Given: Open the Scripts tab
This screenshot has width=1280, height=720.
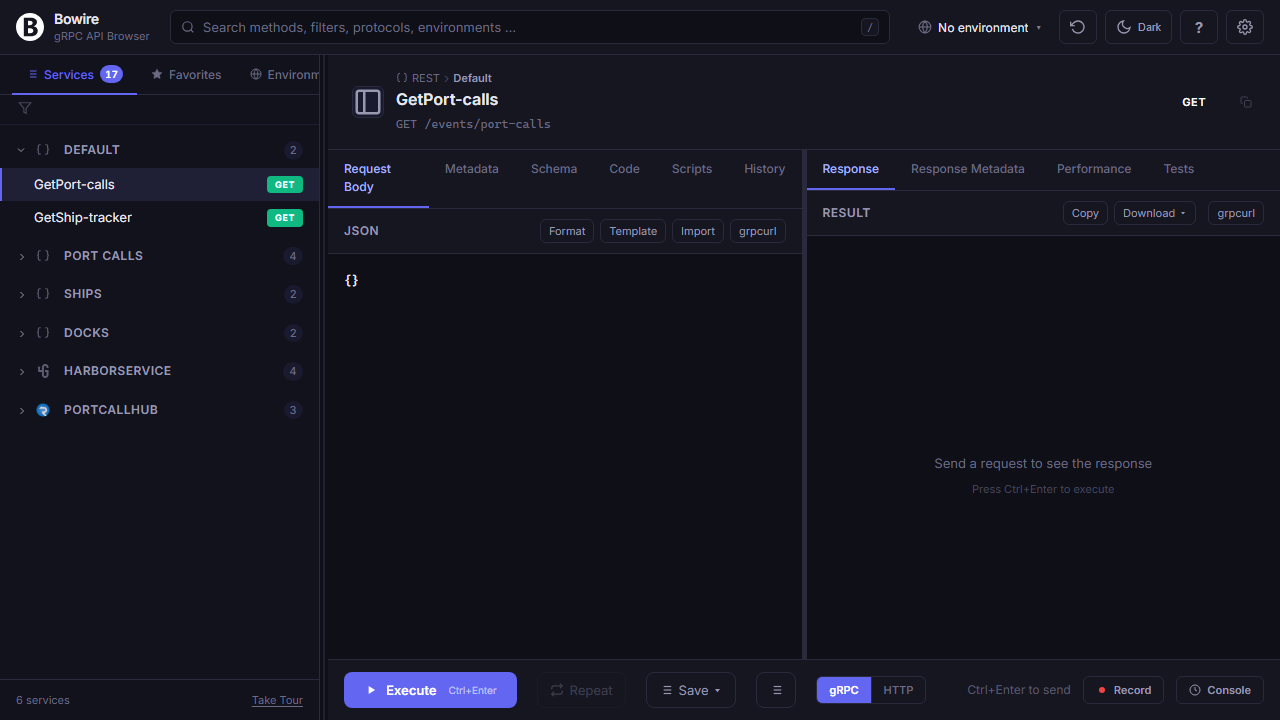Looking at the screenshot, I should pos(692,169).
